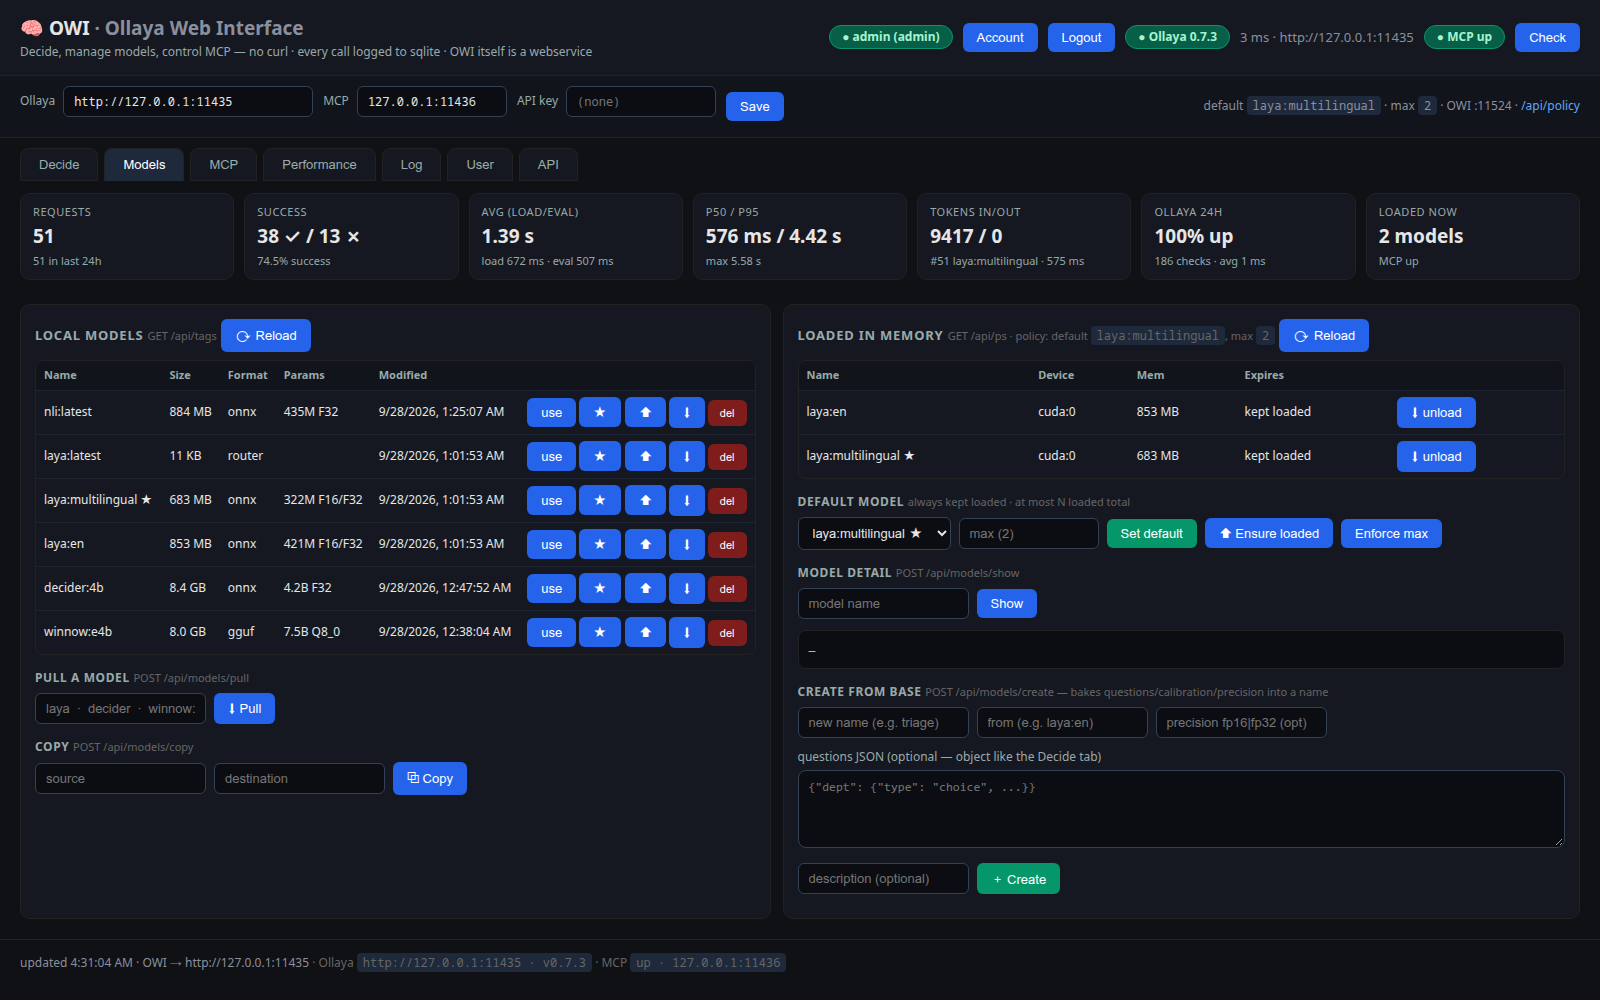Click the Logout button
The width and height of the screenshot is (1600, 1000).
[1081, 37]
